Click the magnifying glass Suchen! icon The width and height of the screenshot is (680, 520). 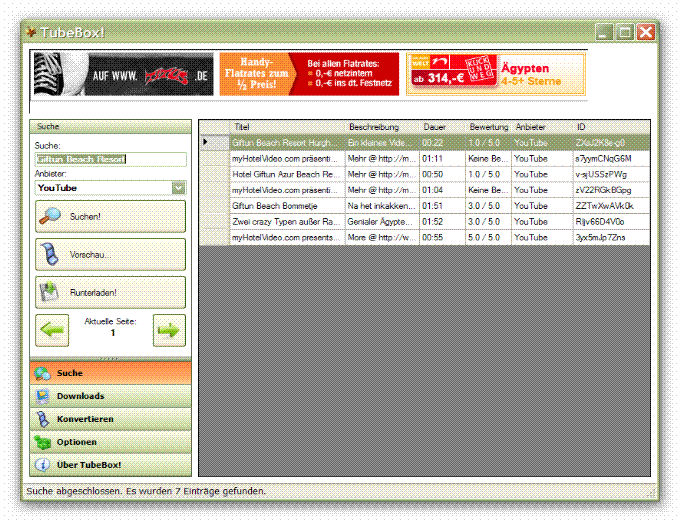click(50, 215)
